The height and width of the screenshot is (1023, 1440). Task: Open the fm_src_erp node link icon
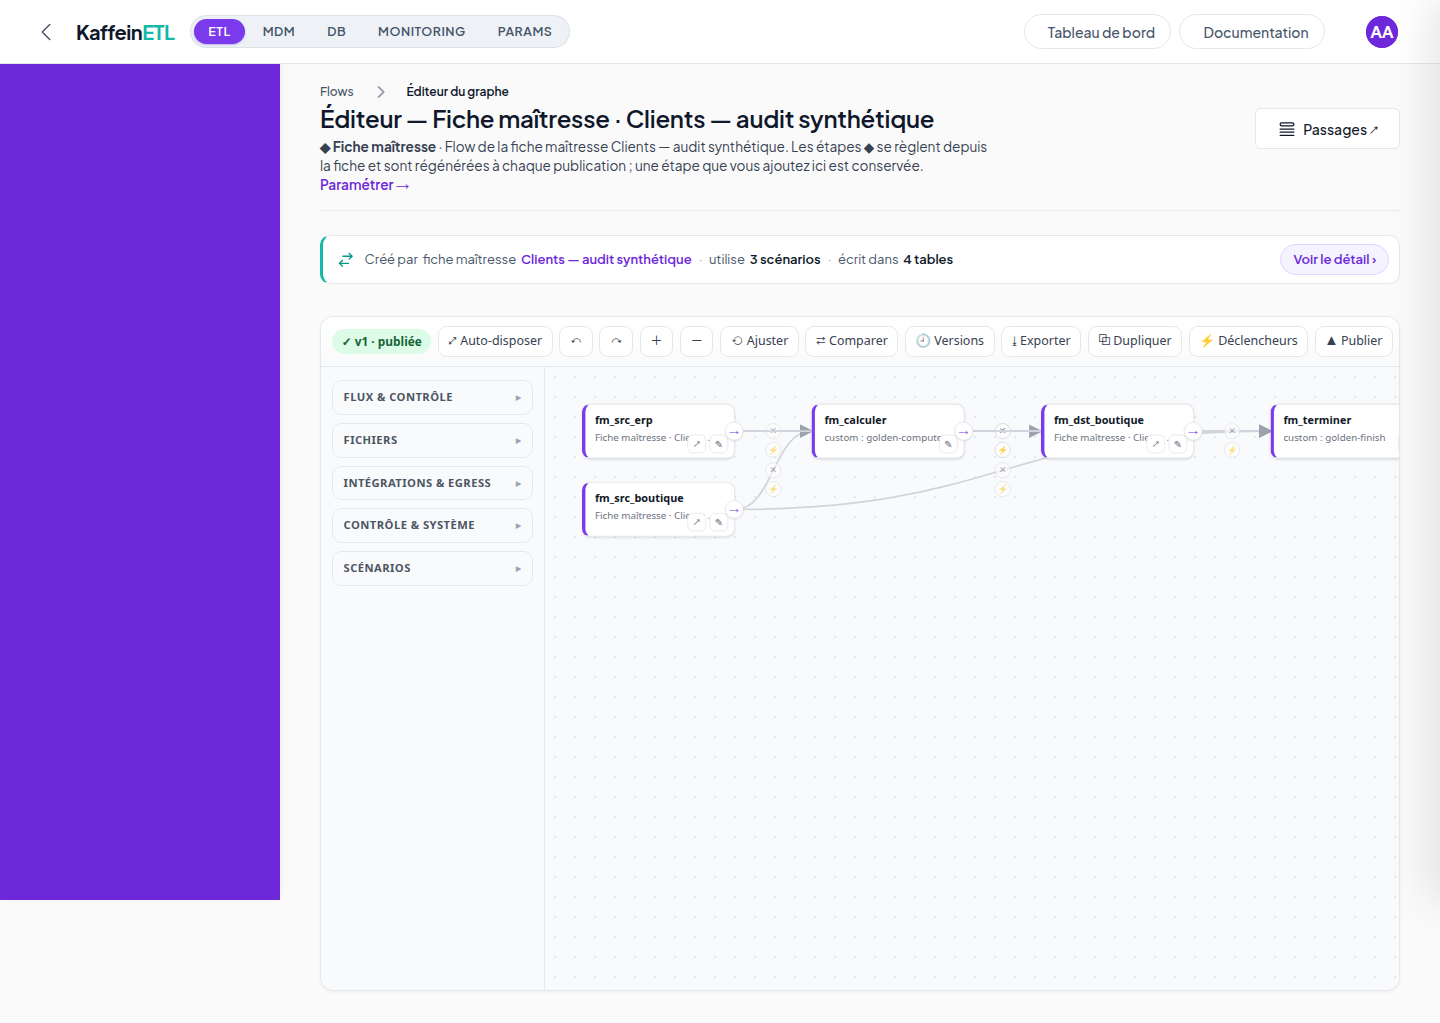(x=698, y=444)
